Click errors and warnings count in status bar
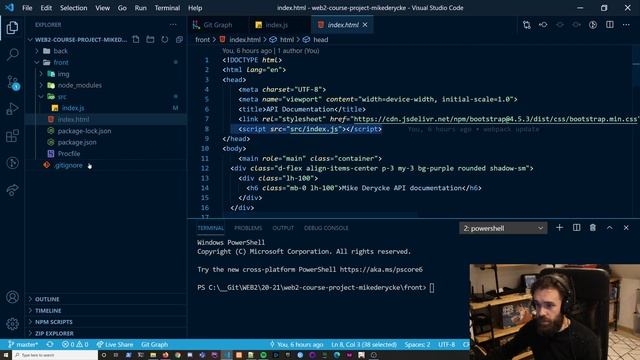Viewport: 640px width, 360px height. (75, 344)
